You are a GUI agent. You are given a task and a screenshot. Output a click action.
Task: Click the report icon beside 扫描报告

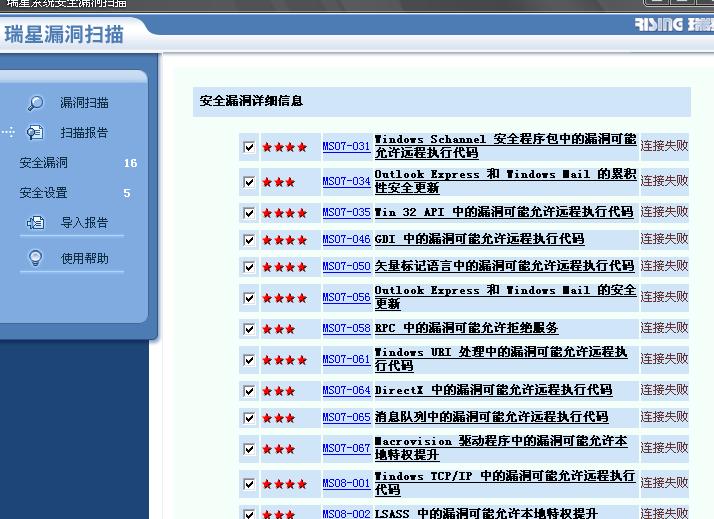35,132
